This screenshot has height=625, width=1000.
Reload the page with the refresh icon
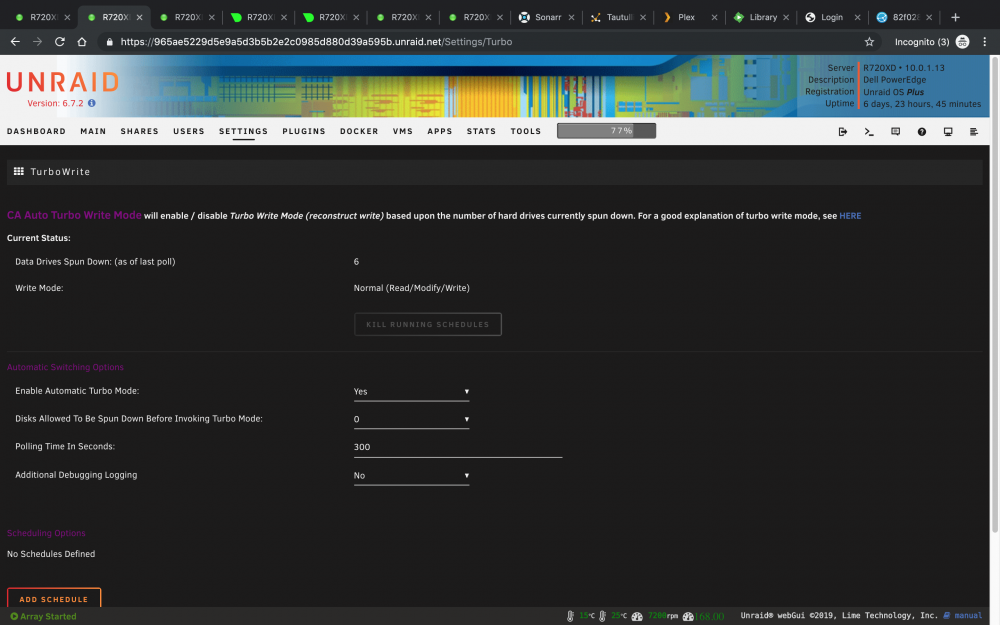pos(59,41)
